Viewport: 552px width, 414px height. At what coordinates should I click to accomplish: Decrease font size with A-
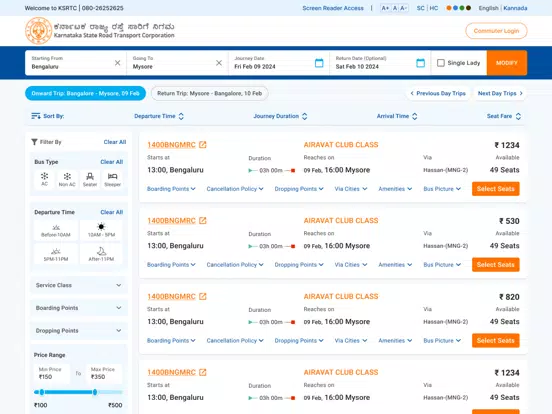click(403, 8)
